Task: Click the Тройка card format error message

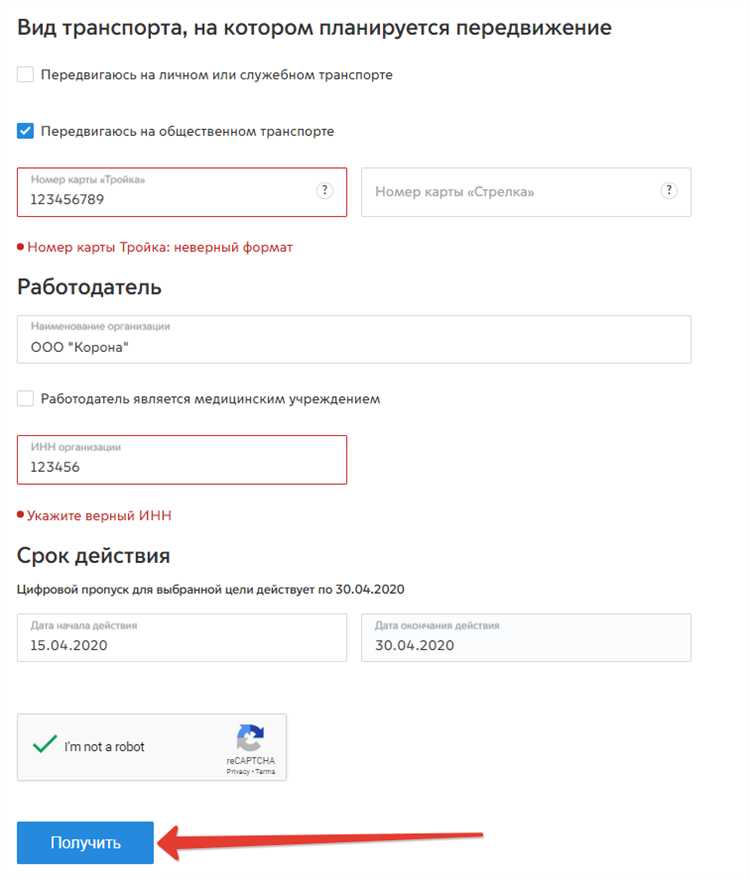Action: coord(160,246)
